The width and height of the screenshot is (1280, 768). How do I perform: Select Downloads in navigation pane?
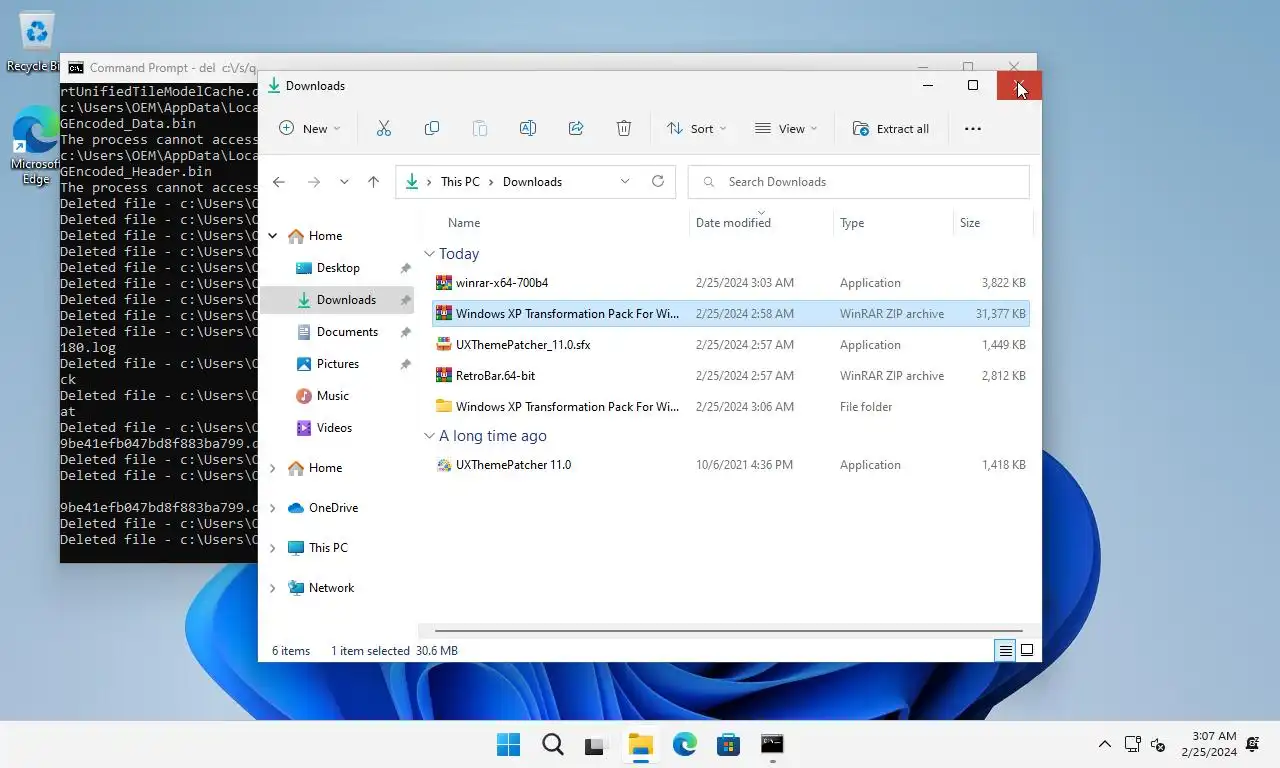(x=337, y=300)
